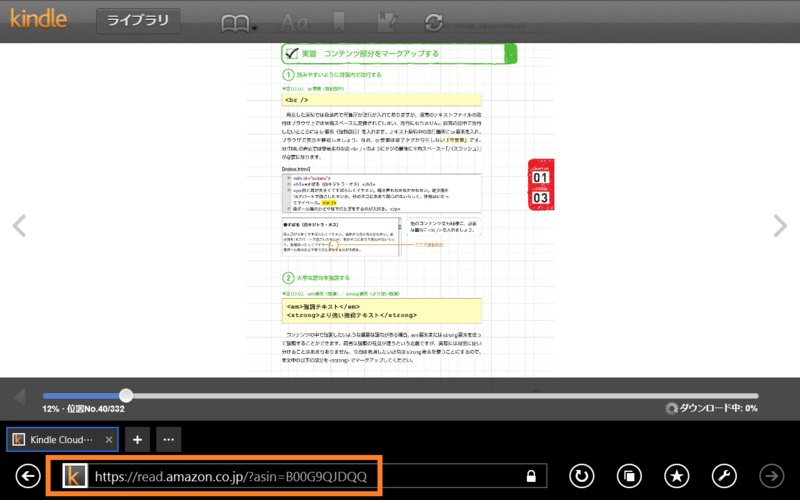Go to next page right chevron

point(780,226)
